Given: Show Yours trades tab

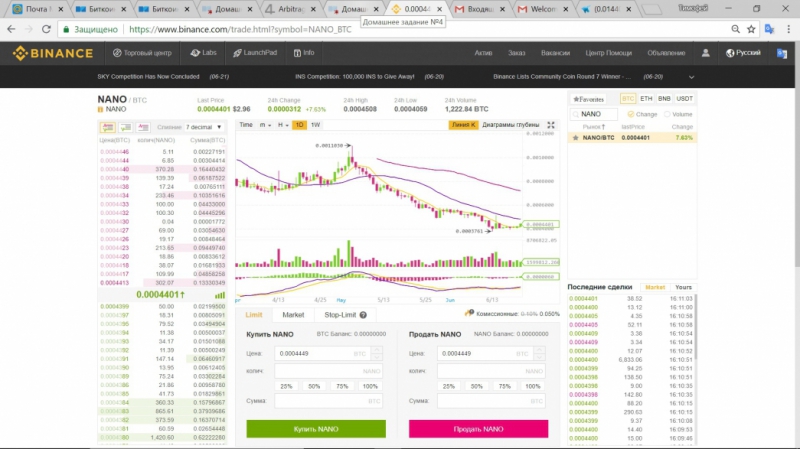Looking at the screenshot, I should [683, 287].
